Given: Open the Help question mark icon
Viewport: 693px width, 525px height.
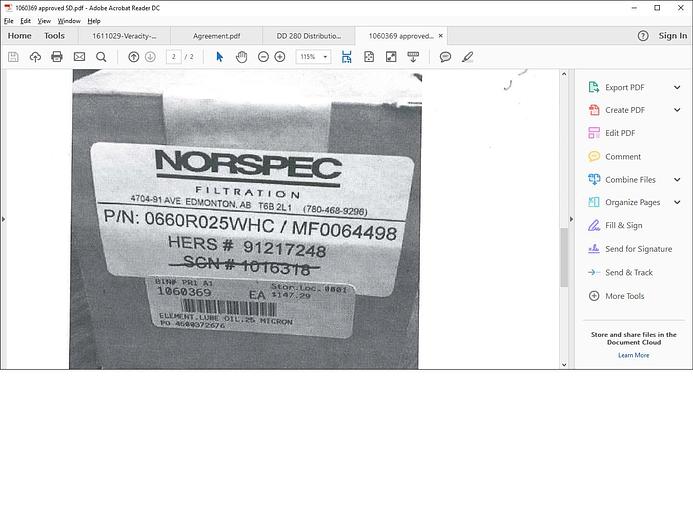Looking at the screenshot, I should [x=643, y=36].
